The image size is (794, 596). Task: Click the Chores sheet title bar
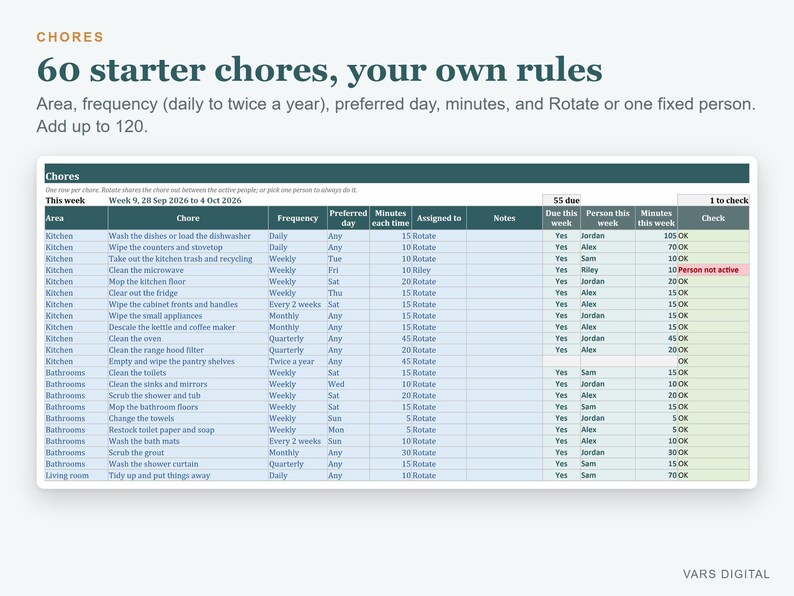click(397, 174)
